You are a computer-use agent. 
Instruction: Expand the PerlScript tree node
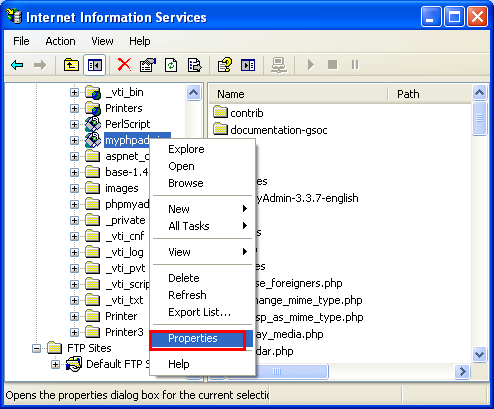pos(74,124)
